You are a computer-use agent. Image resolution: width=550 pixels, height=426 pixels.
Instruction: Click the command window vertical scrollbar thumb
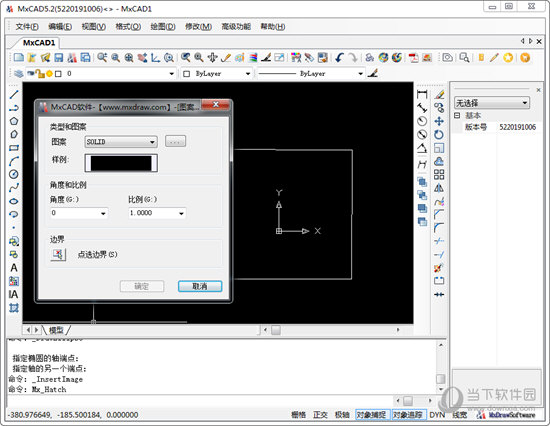441,379
